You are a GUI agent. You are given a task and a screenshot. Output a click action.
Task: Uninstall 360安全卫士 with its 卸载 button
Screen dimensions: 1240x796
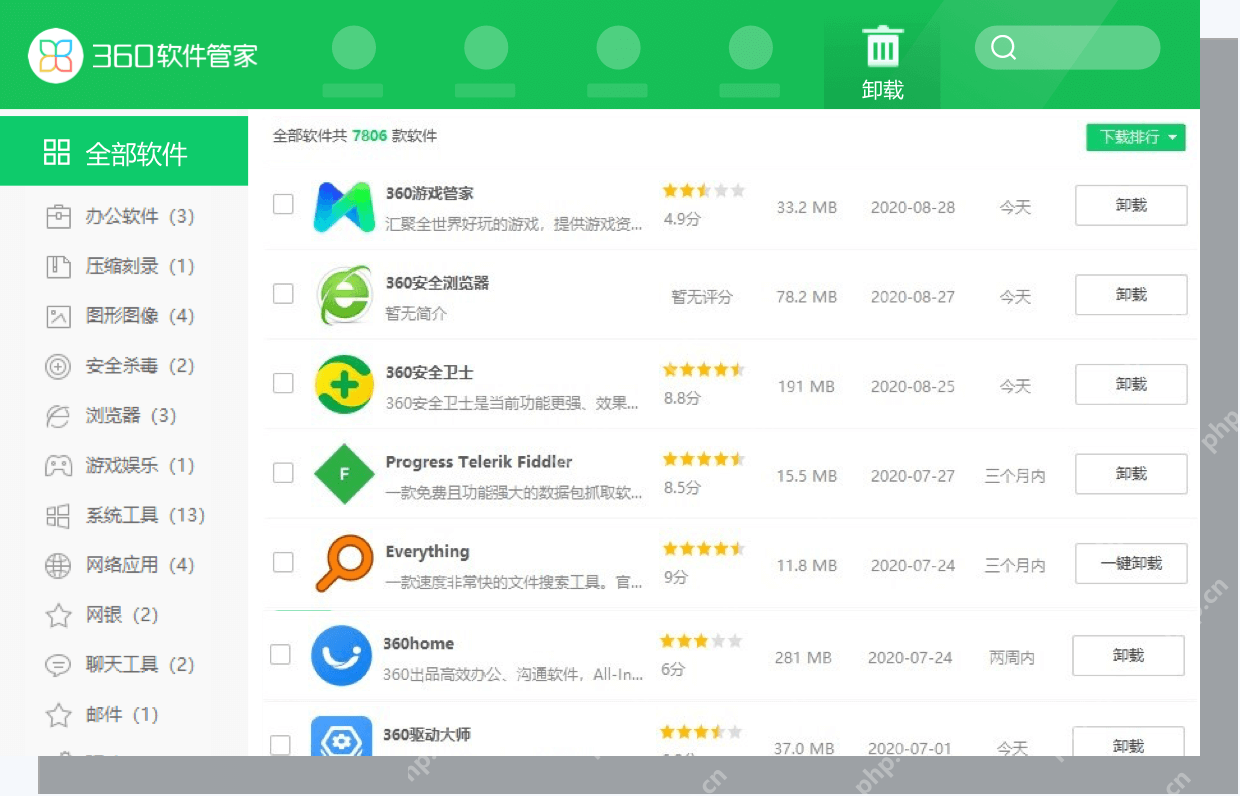[1131, 384]
